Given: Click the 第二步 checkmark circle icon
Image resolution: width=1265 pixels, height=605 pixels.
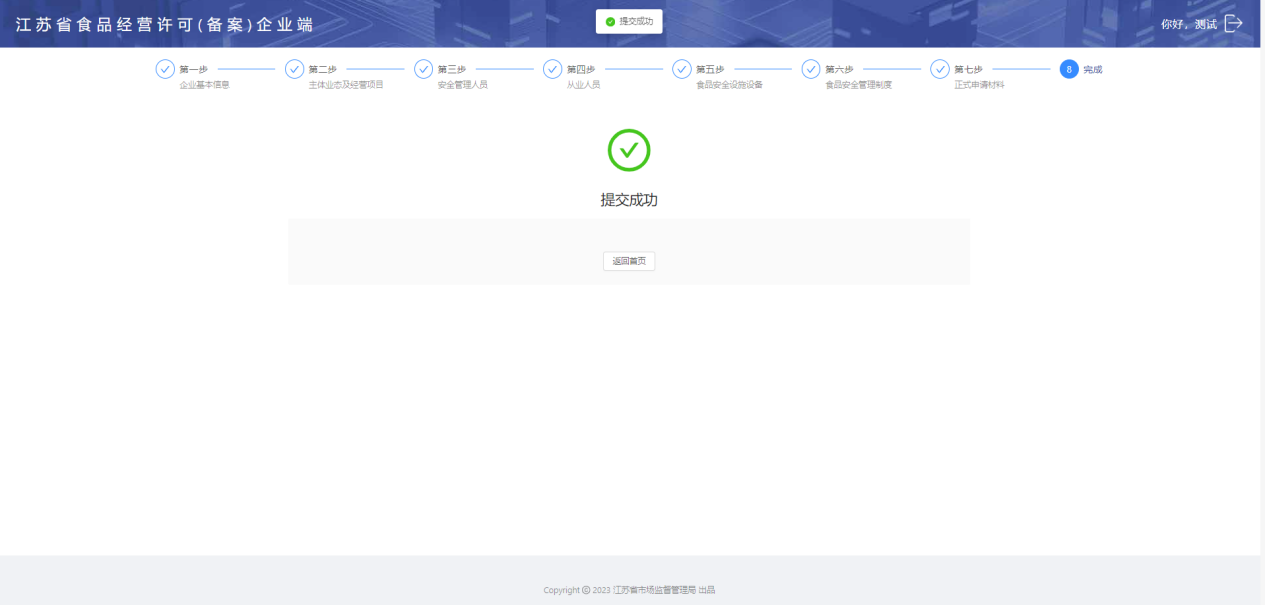Looking at the screenshot, I should coord(294,69).
